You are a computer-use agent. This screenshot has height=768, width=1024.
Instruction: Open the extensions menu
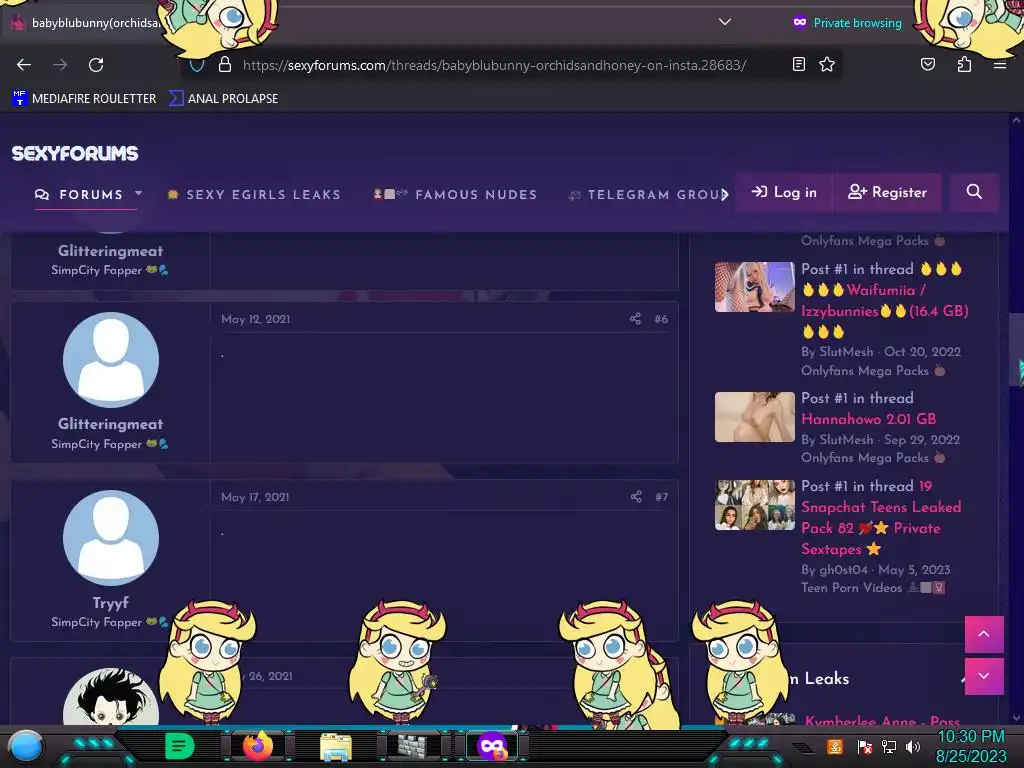click(964, 64)
